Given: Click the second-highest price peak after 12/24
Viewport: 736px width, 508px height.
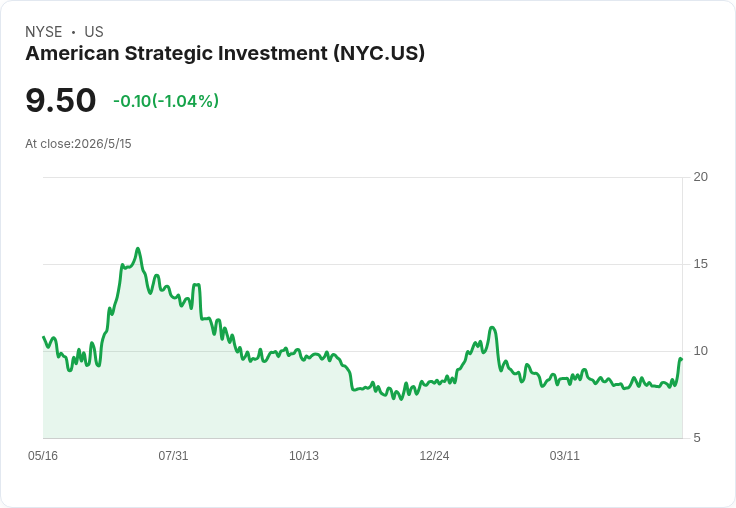Looking at the screenshot, I should click(x=491, y=327).
